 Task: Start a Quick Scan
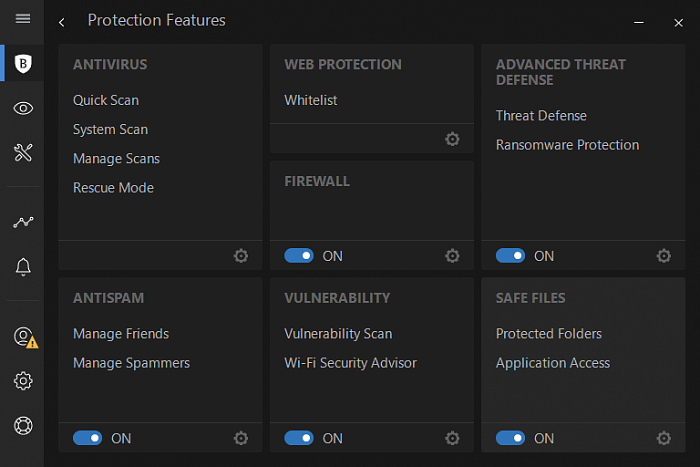(x=106, y=100)
